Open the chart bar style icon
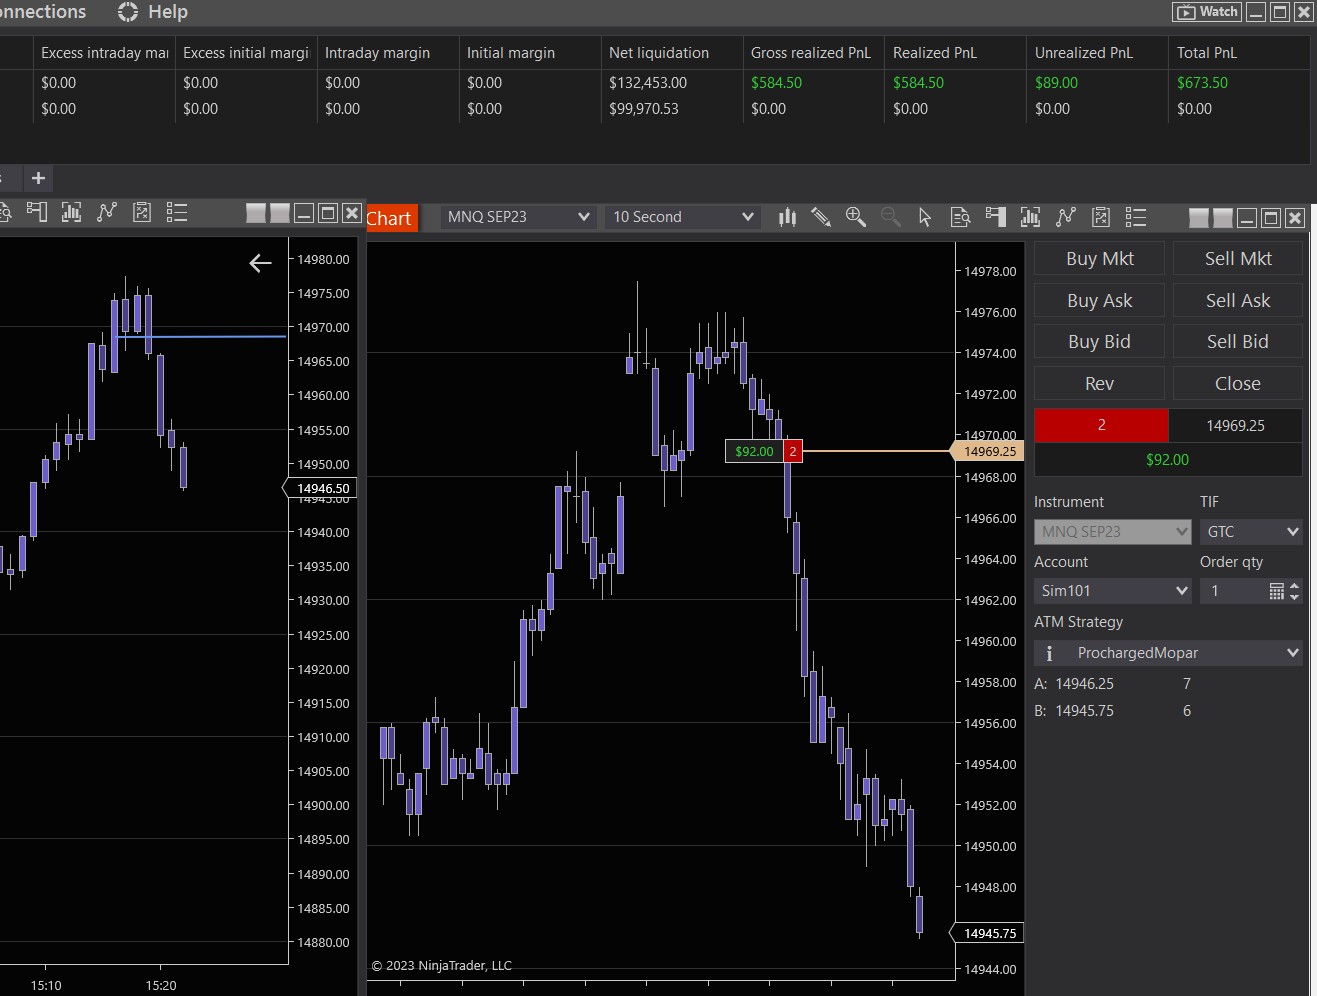This screenshot has height=996, width=1317. click(787, 217)
